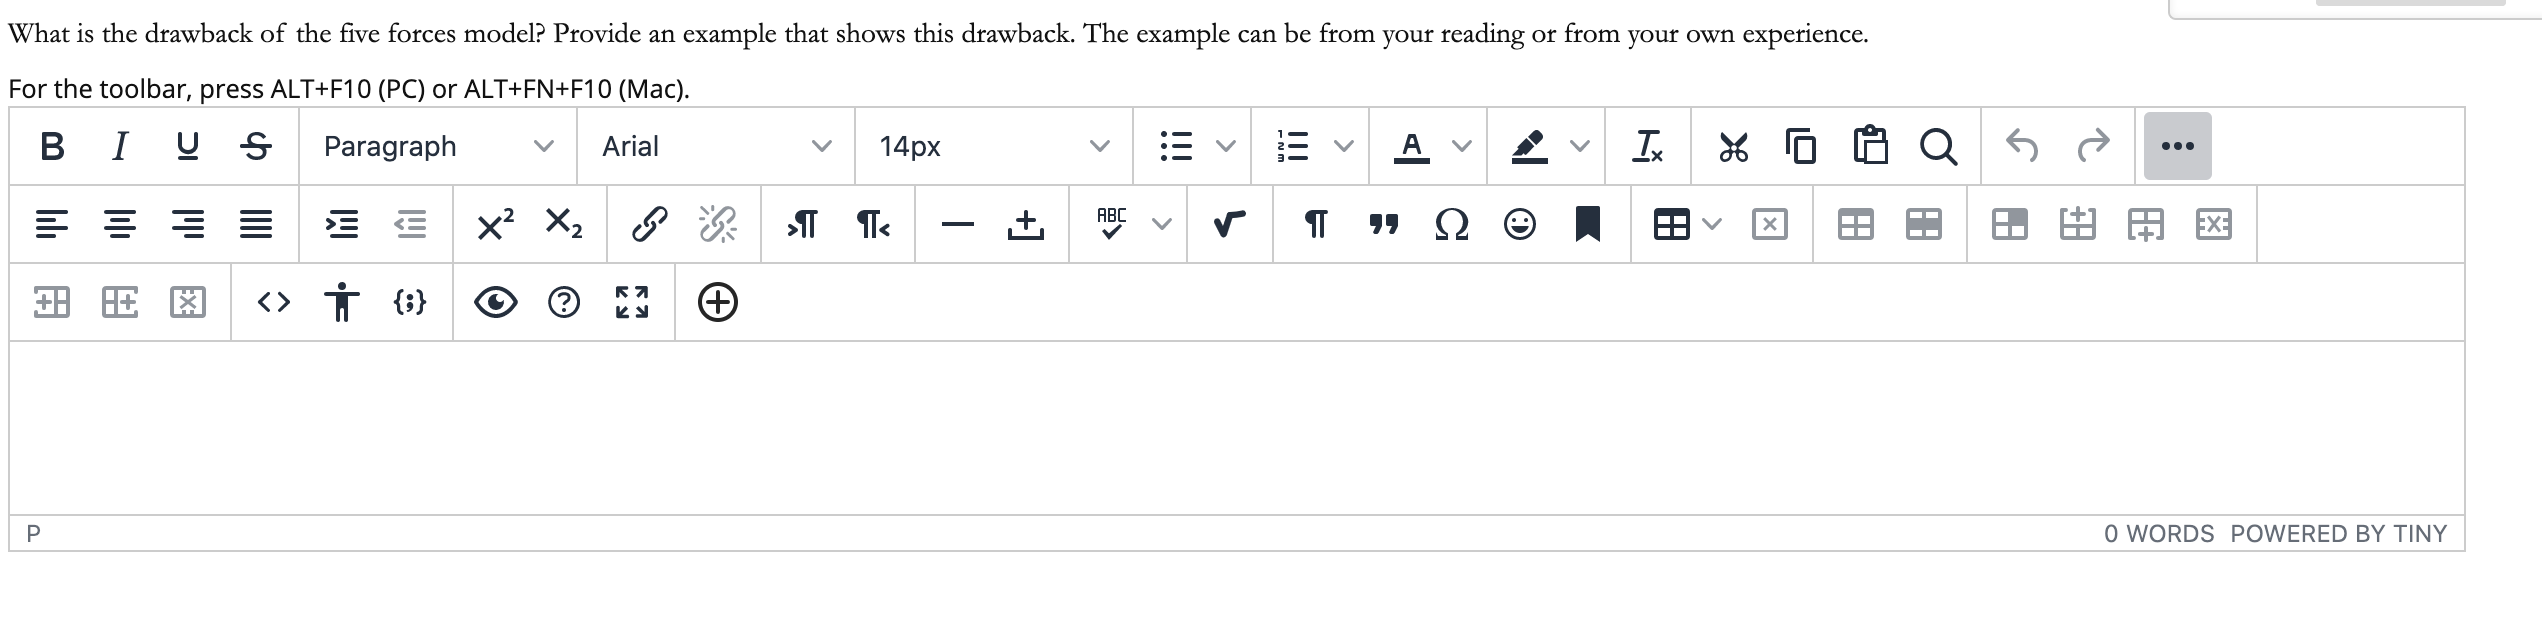
Task: Click the add content plus button
Action: (x=718, y=302)
